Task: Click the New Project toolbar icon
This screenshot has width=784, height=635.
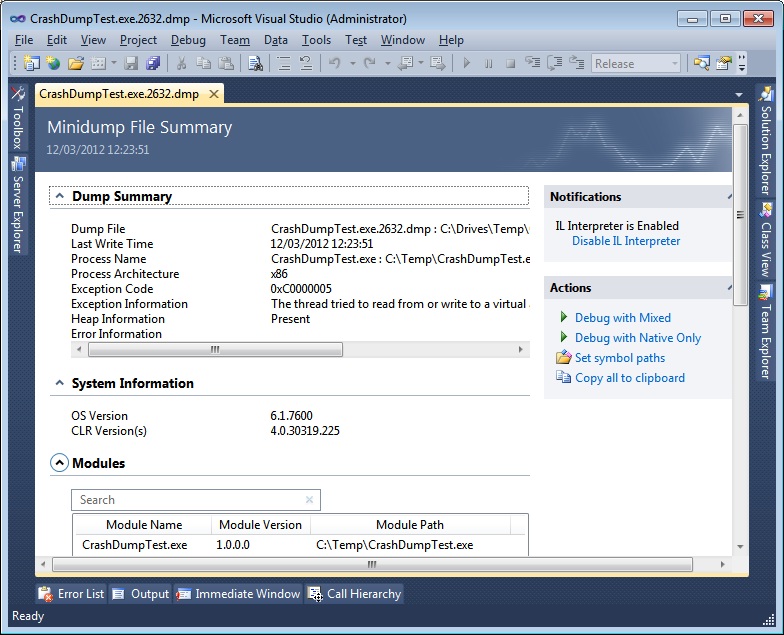Action: point(32,64)
